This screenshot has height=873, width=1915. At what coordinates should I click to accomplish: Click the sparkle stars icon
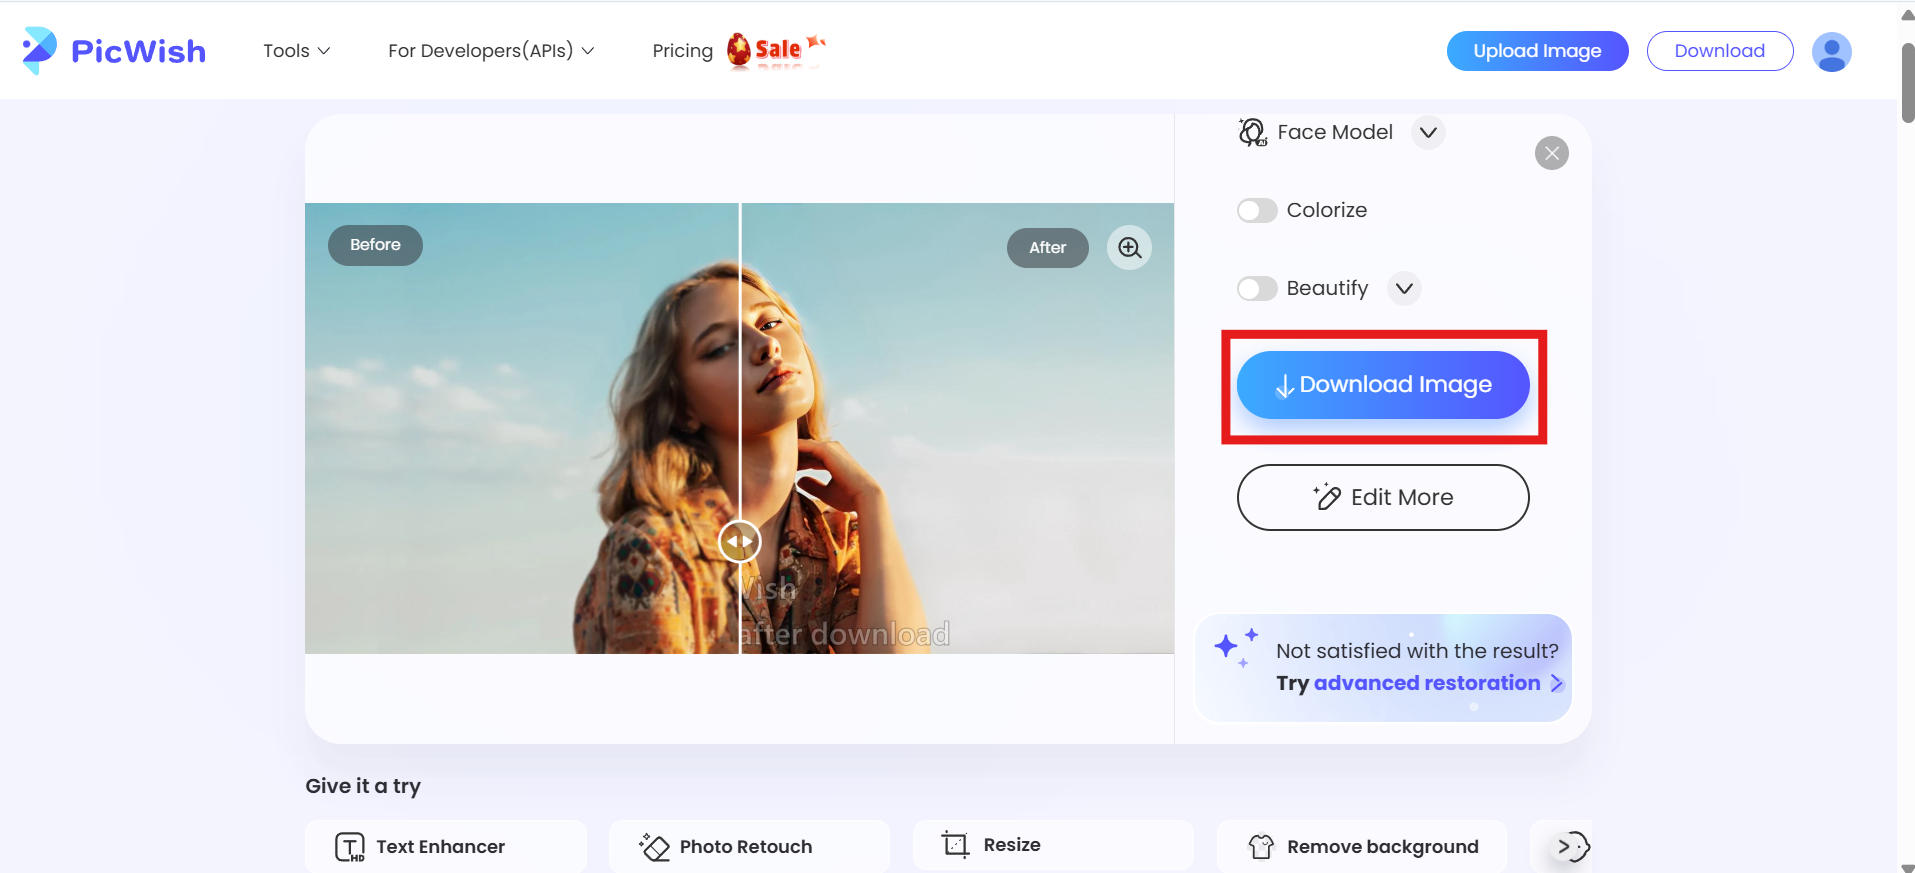point(1236,648)
